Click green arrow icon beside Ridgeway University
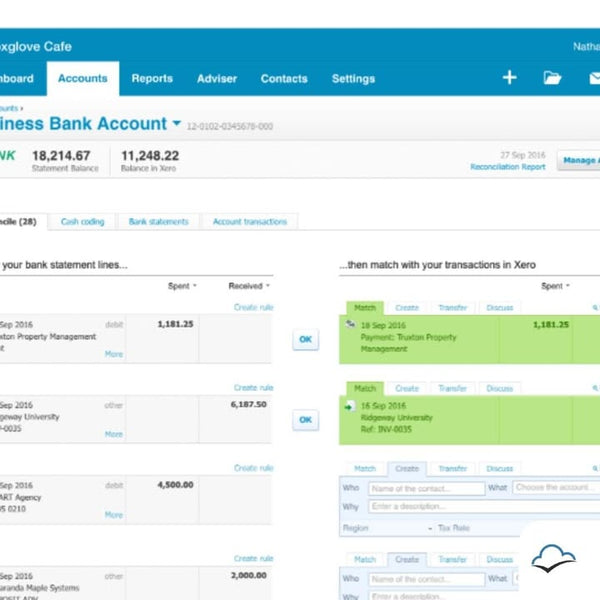This screenshot has width=600, height=600. pyautogui.click(x=350, y=406)
